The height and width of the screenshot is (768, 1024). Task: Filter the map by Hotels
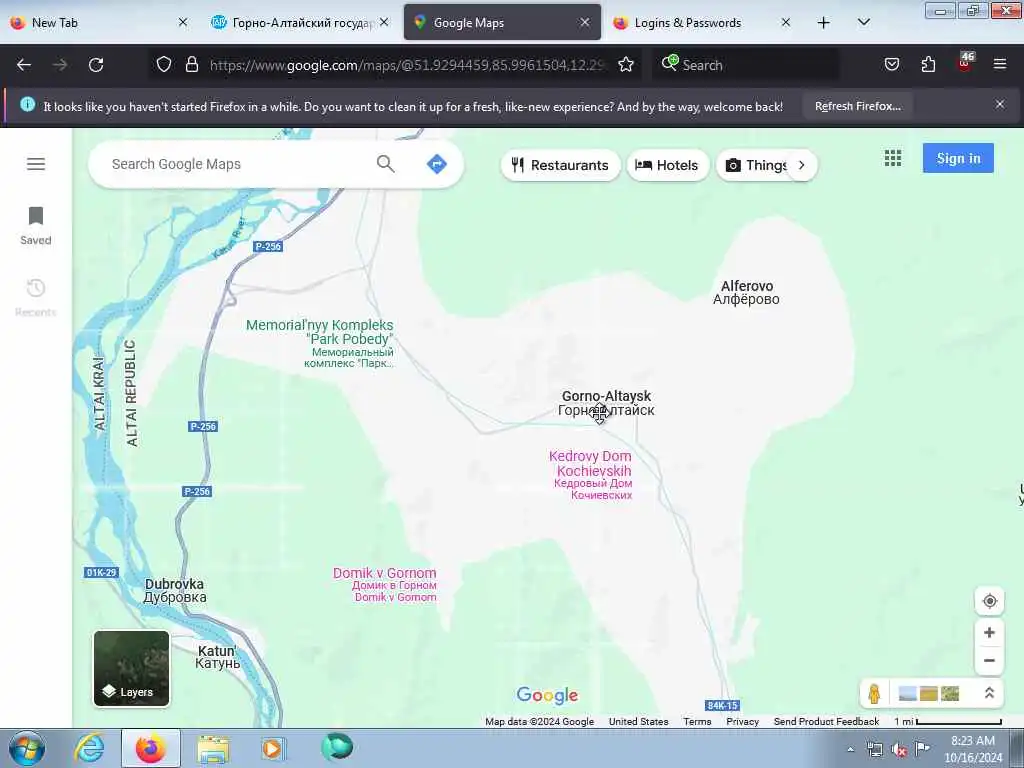coord(667,165)
